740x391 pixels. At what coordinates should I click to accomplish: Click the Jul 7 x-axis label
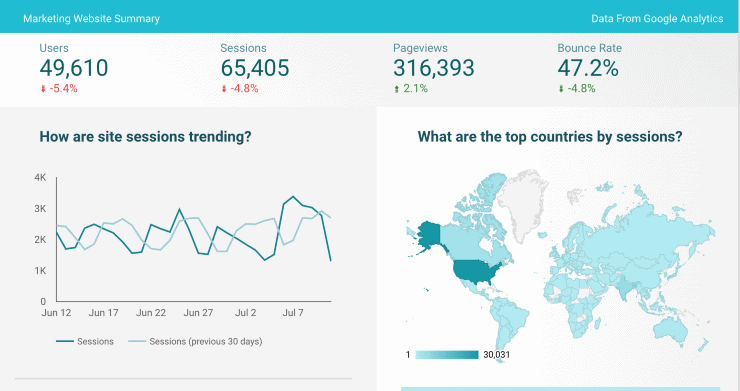(x=293, y=313)
